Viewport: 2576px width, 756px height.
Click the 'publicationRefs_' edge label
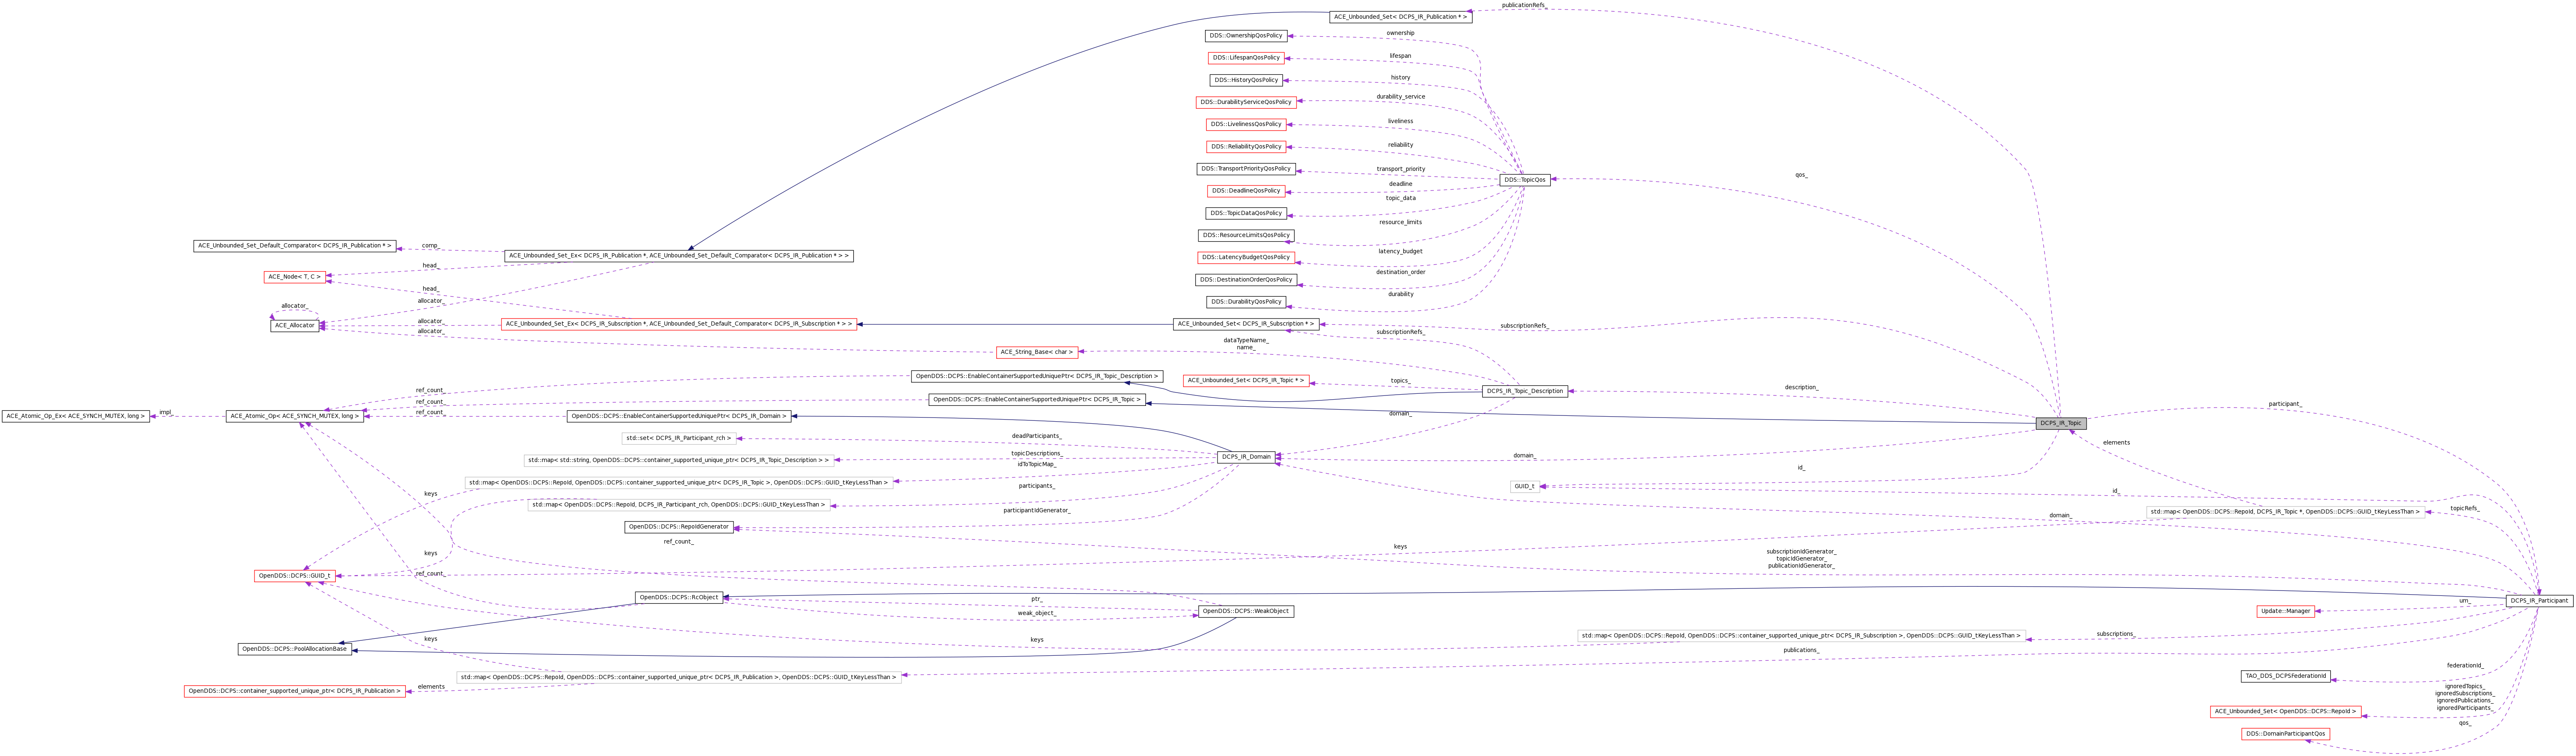(1524, 5)
